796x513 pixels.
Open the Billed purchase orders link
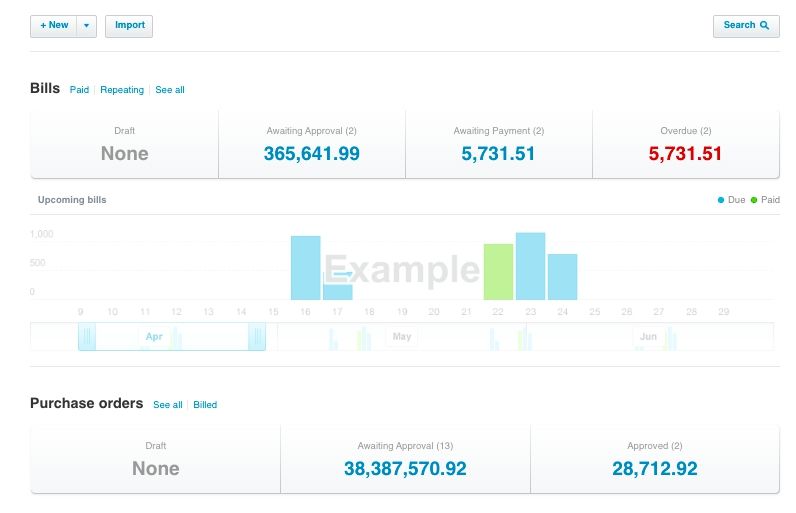point(205,405)
